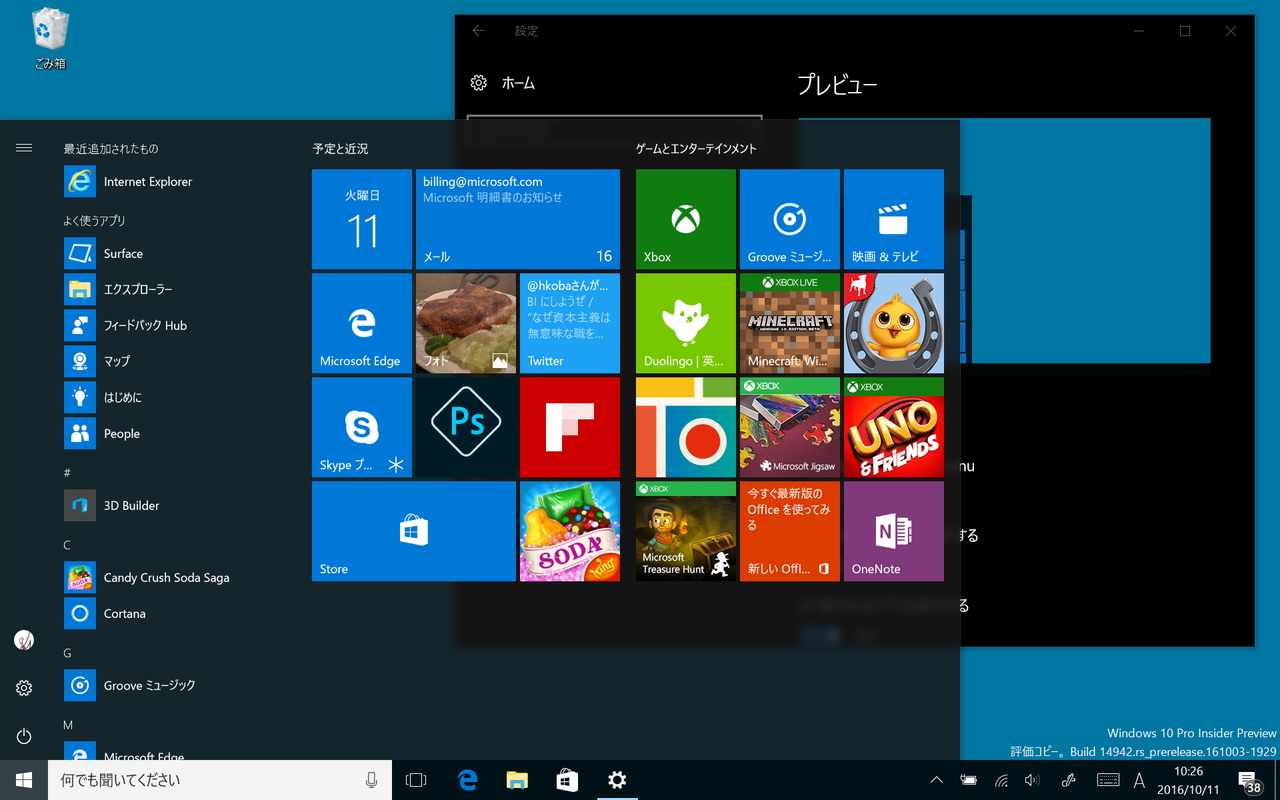Jump to the G letter header
The image size is (1280, 800).
click(x=67, y=653)
